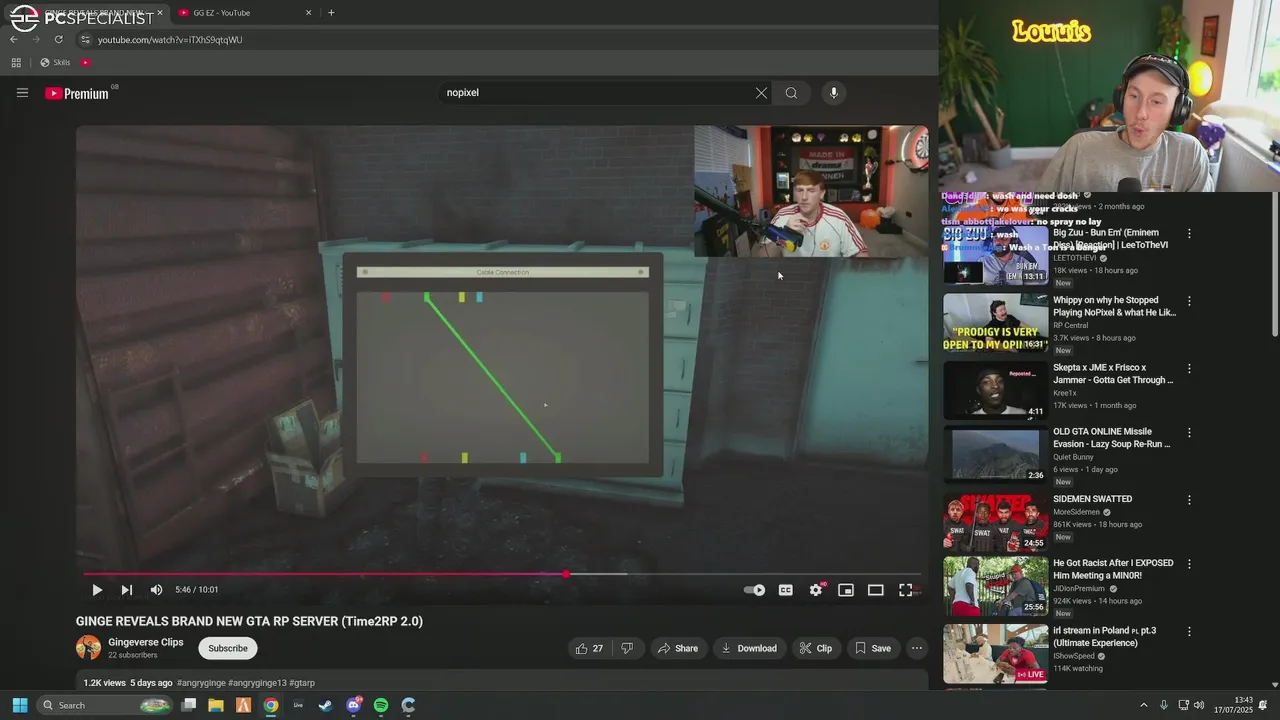The image size is (1280, 720).
Task: Open Irl stream in Poland live video
Action: [x=1104, y=637]
